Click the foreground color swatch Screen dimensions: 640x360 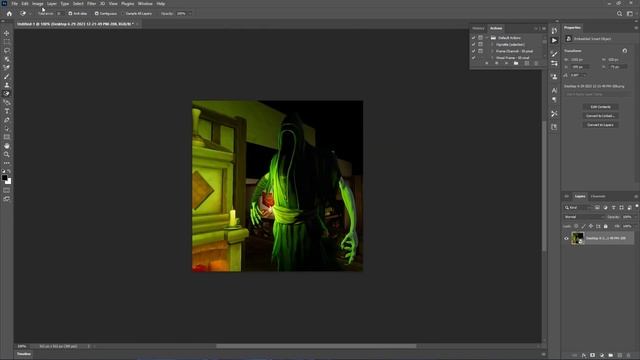4,178
